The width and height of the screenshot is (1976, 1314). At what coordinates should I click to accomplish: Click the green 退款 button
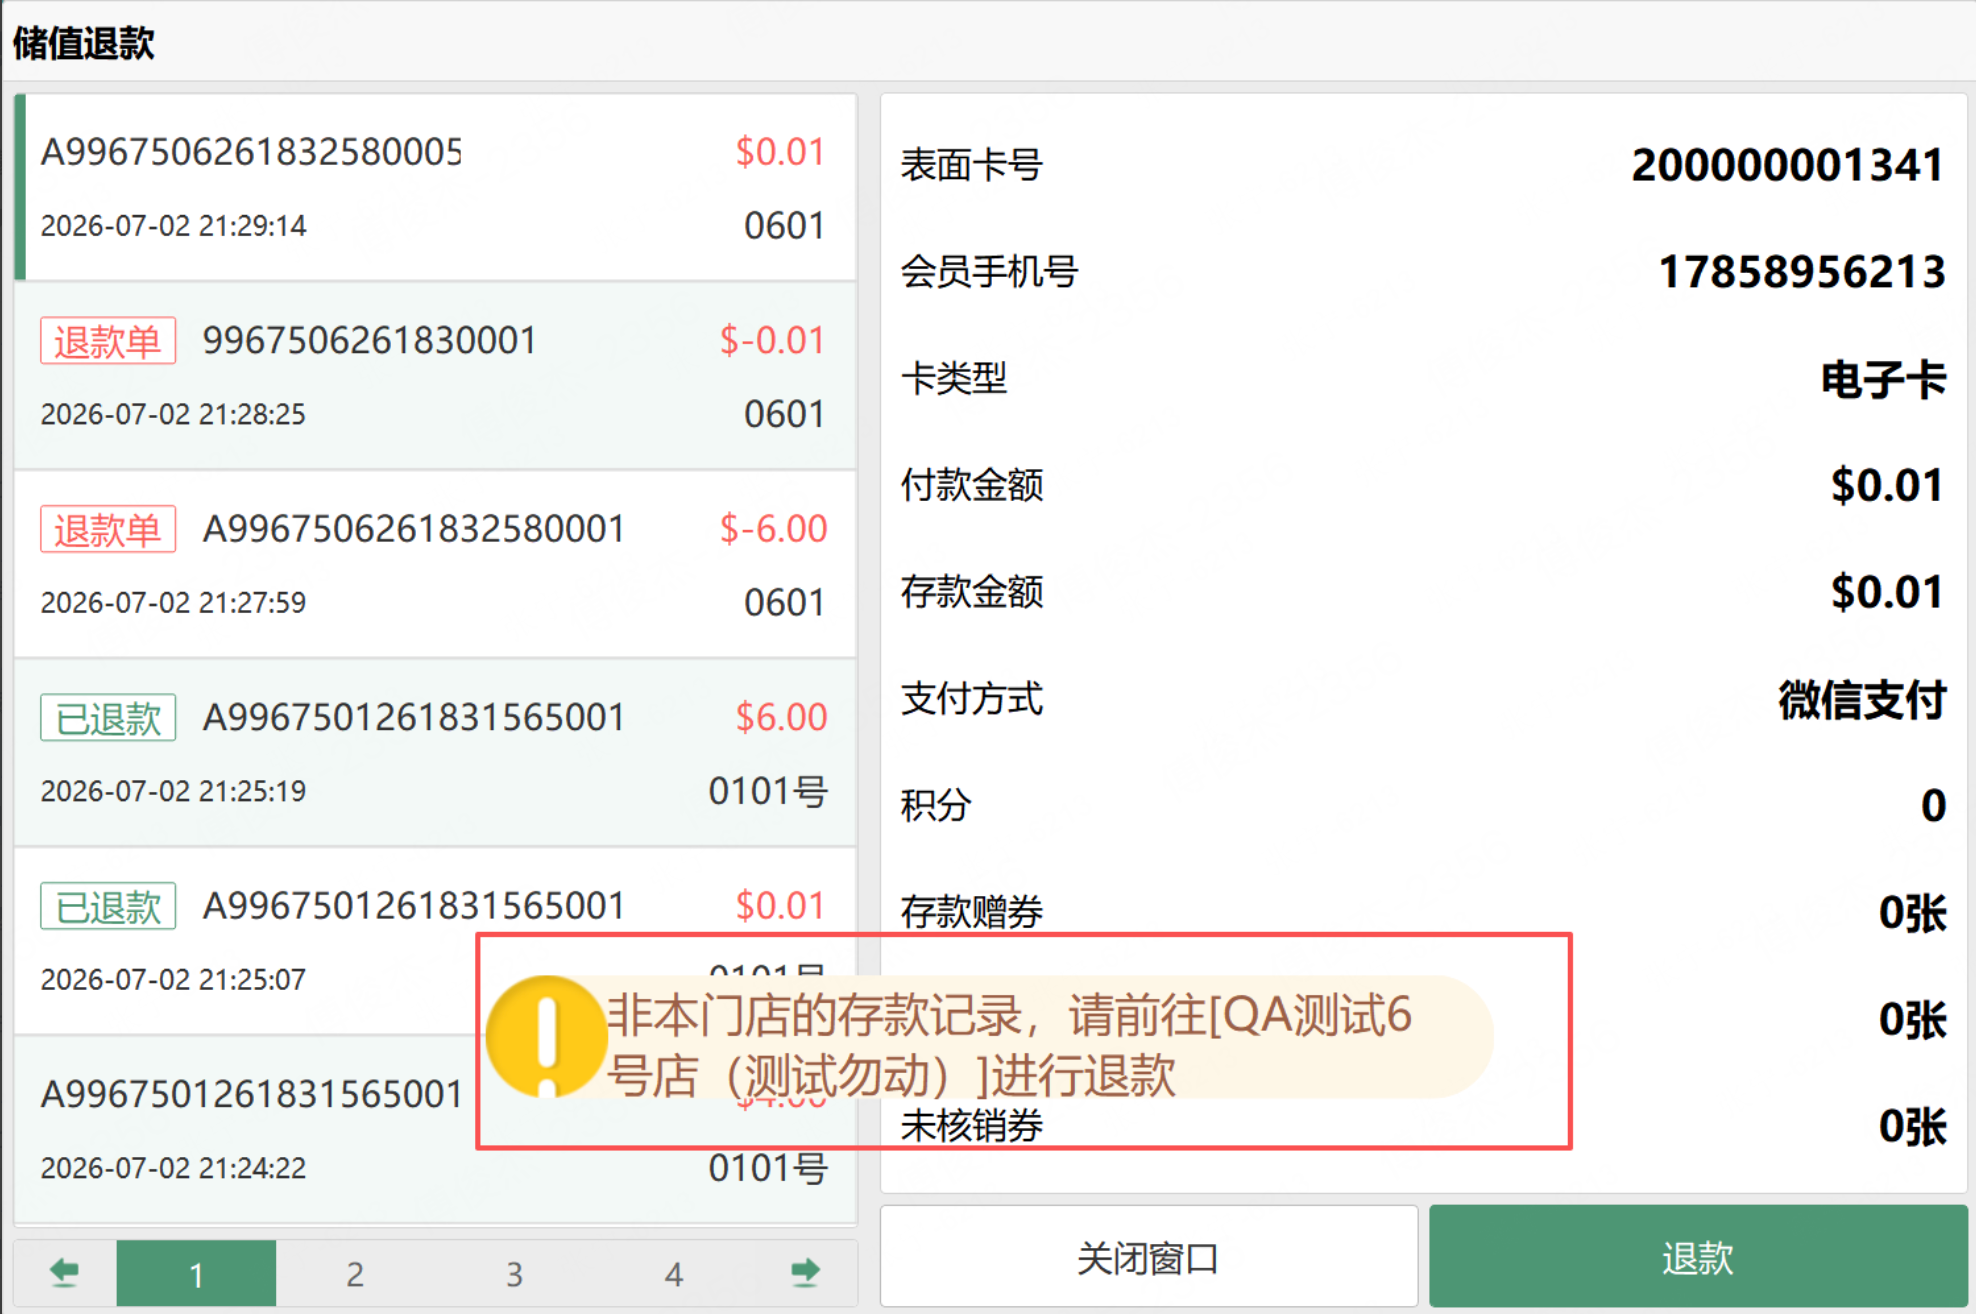point(1698,1257)
